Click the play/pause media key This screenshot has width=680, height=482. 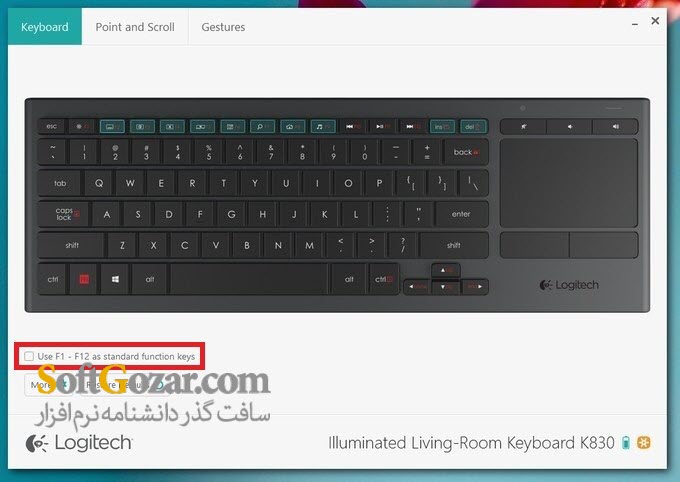(x=382, y=127)
